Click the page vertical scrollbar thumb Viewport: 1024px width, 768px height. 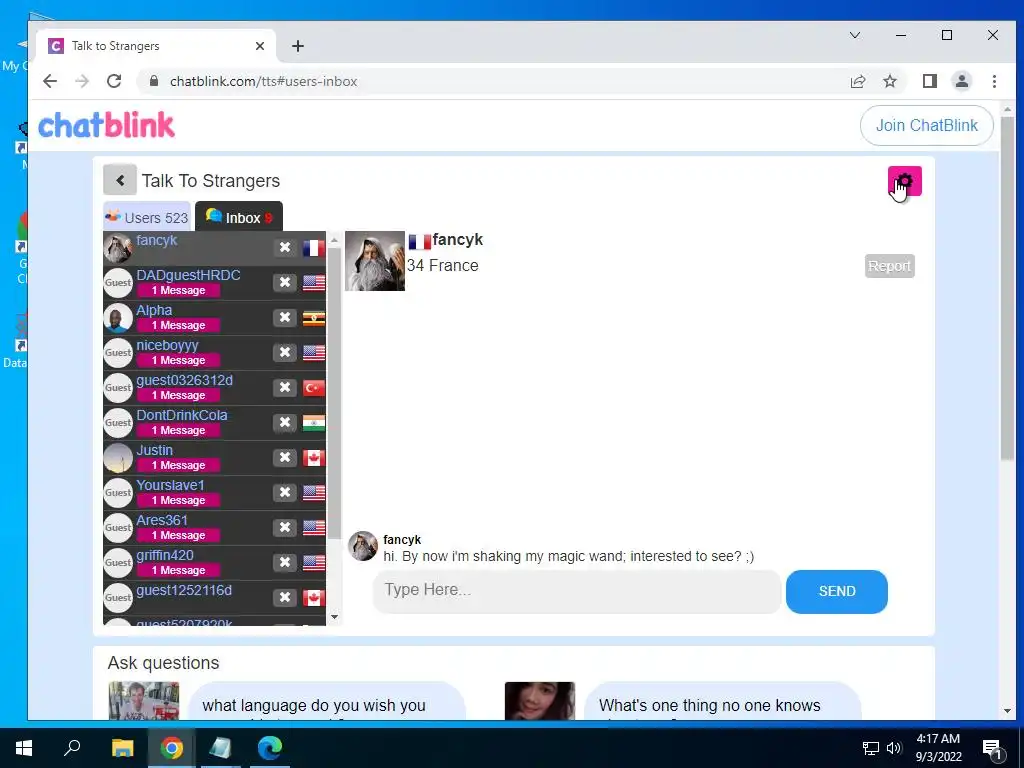(1007, 287)
